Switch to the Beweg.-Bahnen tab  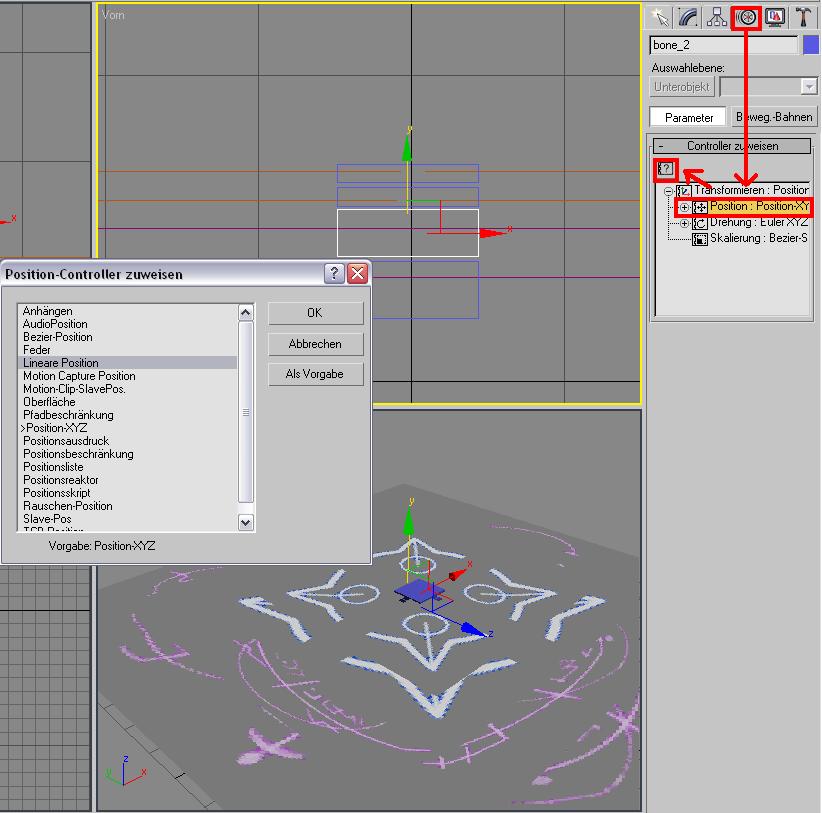pyautogui.click(x=774, y=117)
